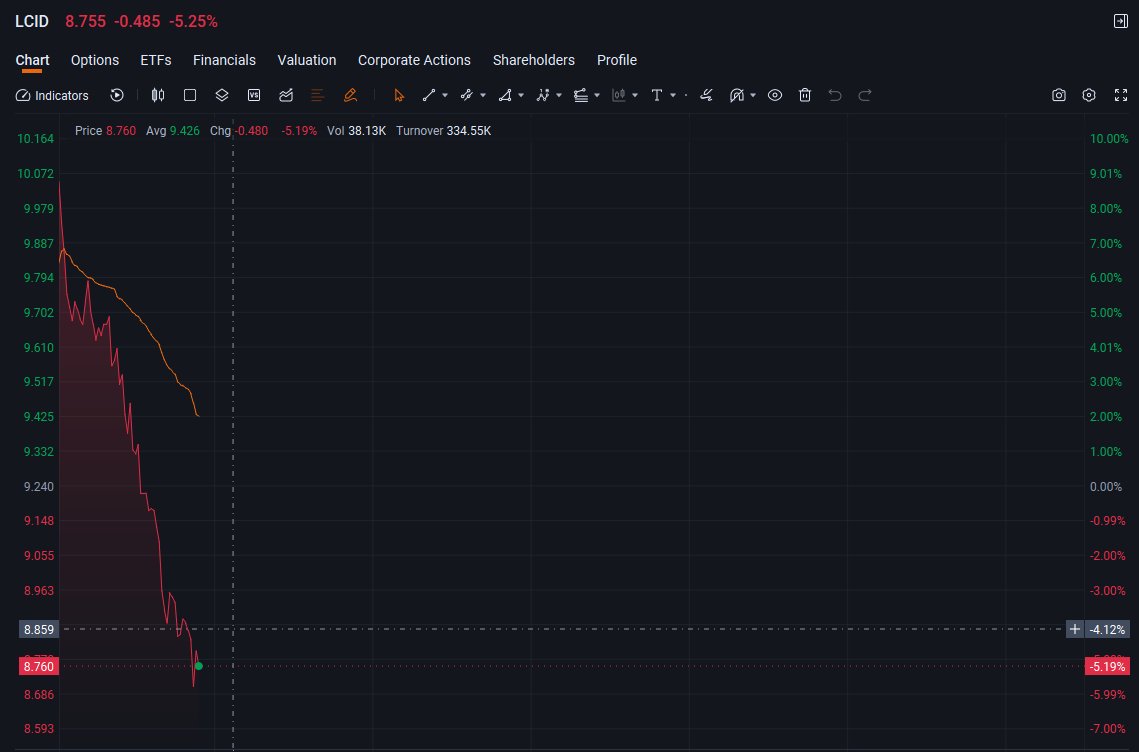Click the Turnover 334.55K value
This screenshot has width=1139, height=752.
tap(469, 131)
